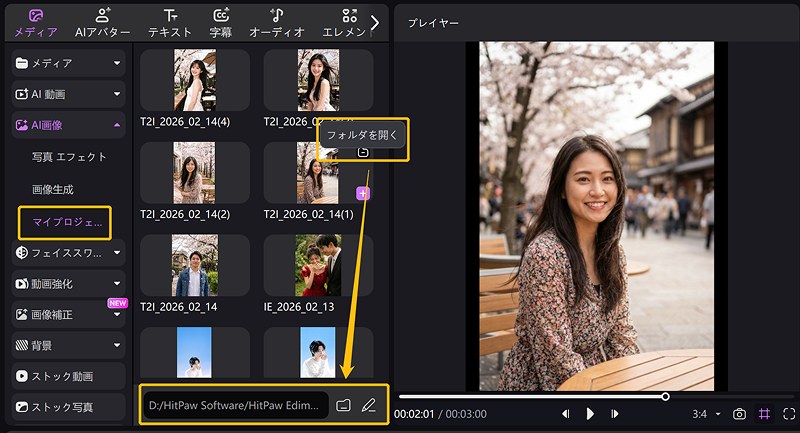800x433 pixels.
Task: Open the 3:4 aspect ratio dropdown
Action: pyautogui.click(x=708, y=413)
